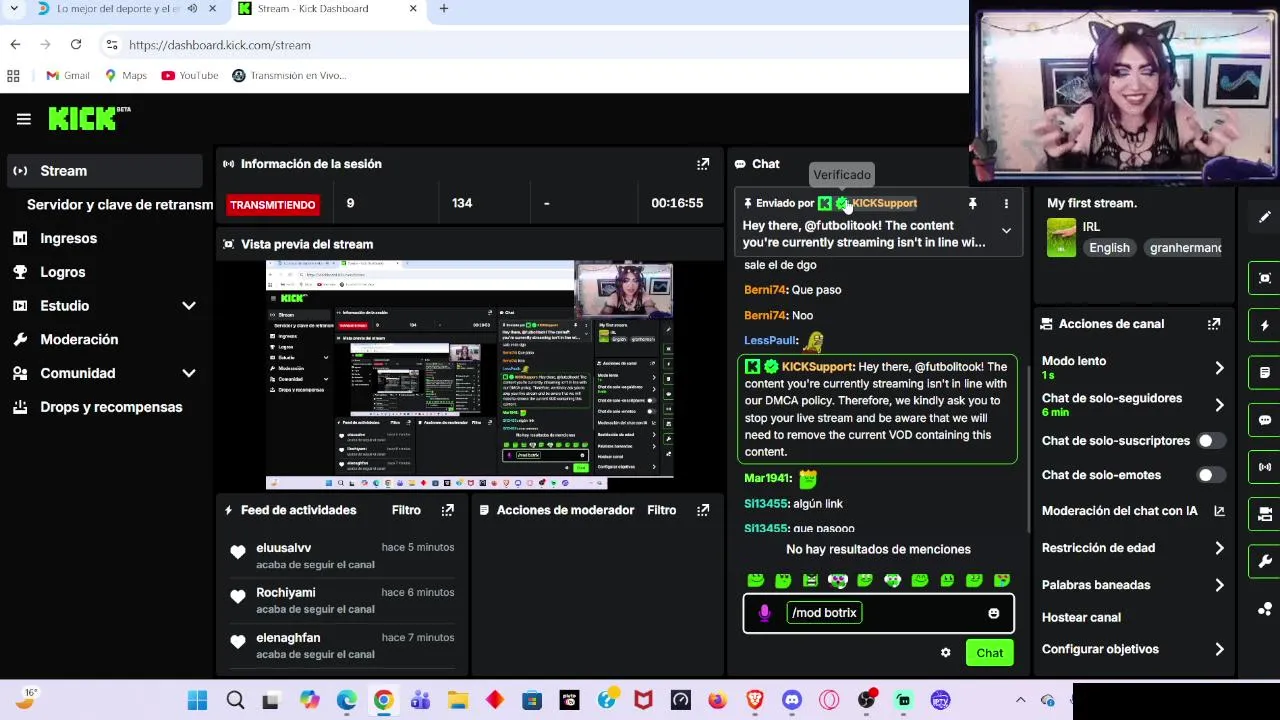Screen dimensions: 1280x720
Task: Click the chat message input field
Action: (878, 613)
